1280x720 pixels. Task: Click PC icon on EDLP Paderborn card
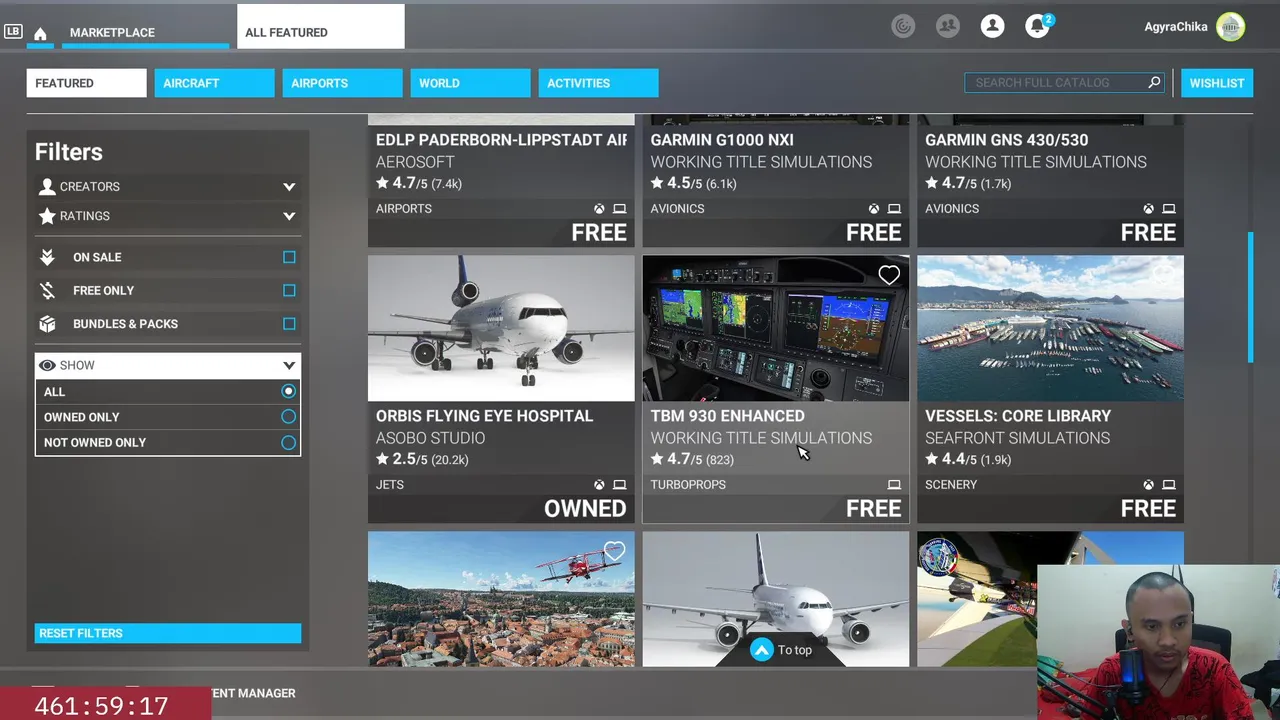click(620, 209)
